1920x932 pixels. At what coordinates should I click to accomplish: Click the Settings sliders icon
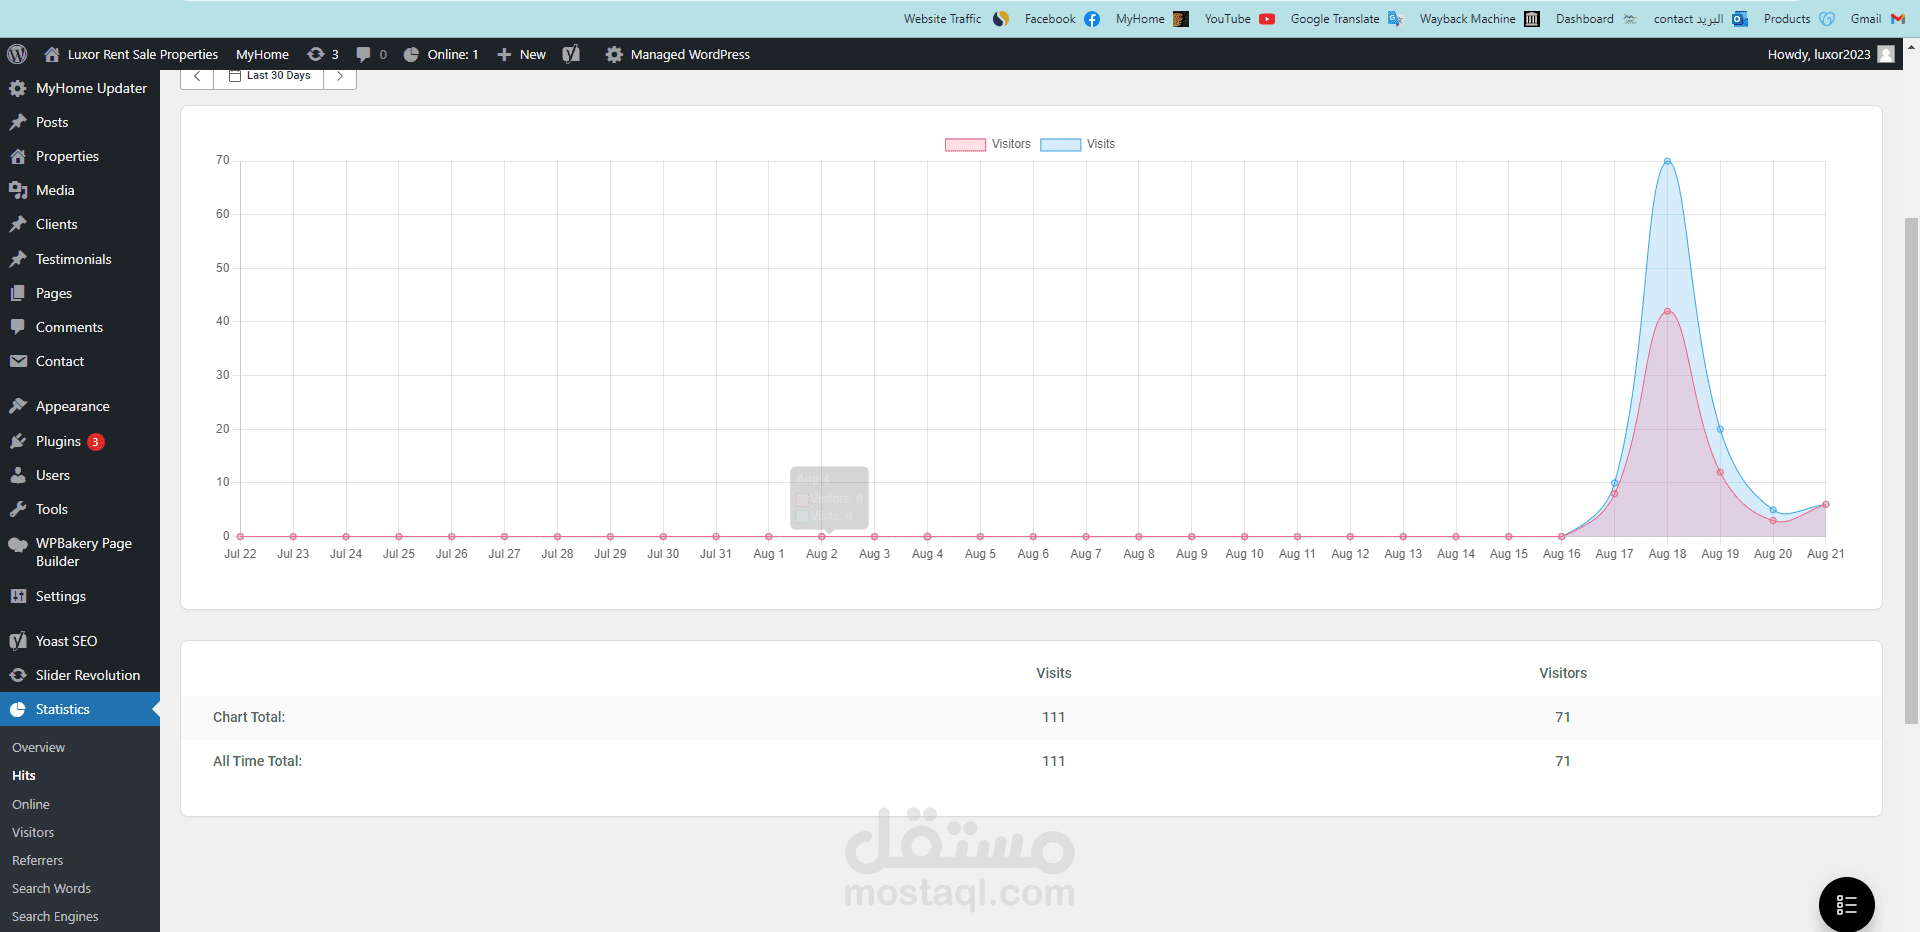point(18,596)
